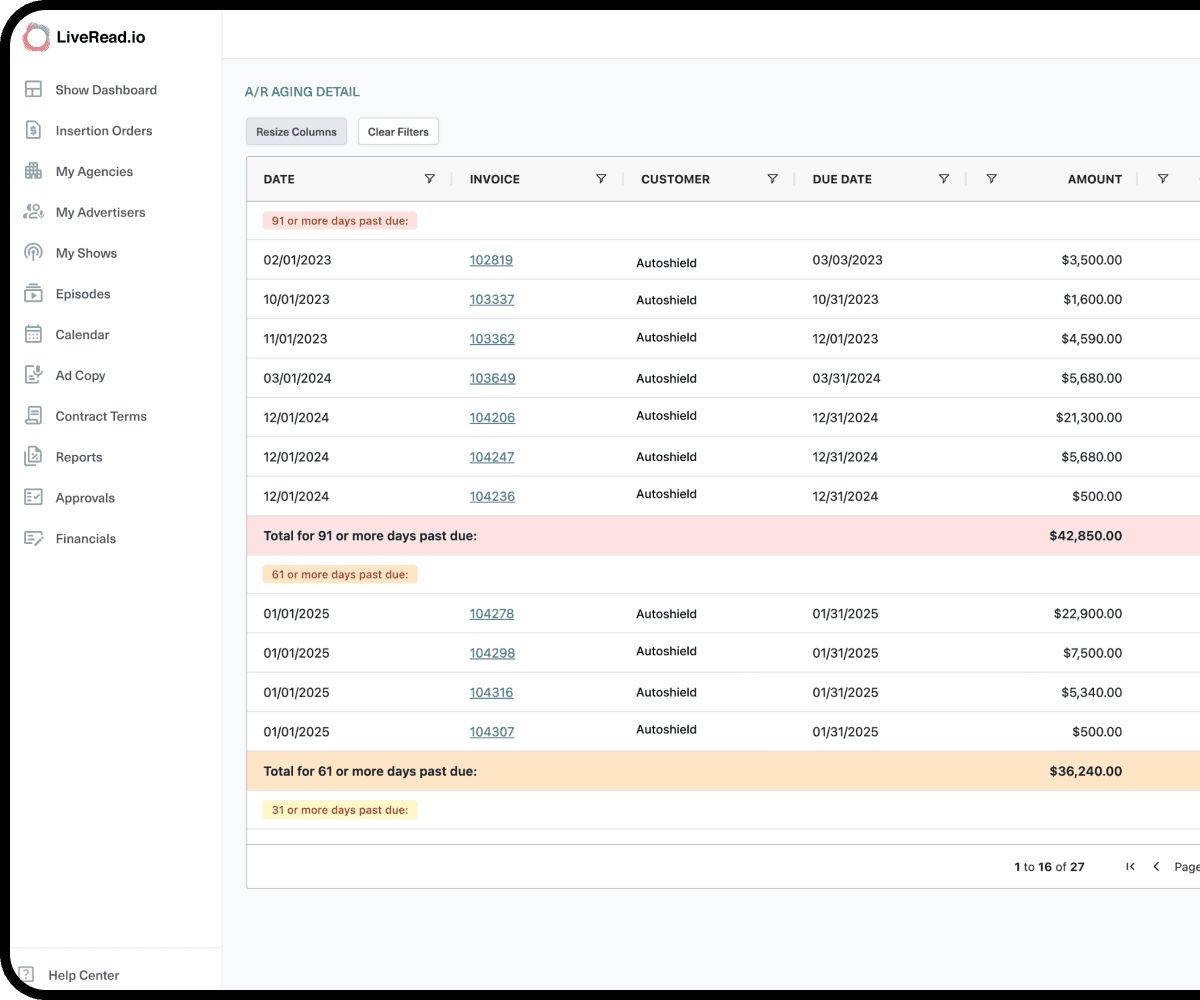Open invoice 104278 link
The height and width of the screenshot is (1000, 1200).
(492, 614)
